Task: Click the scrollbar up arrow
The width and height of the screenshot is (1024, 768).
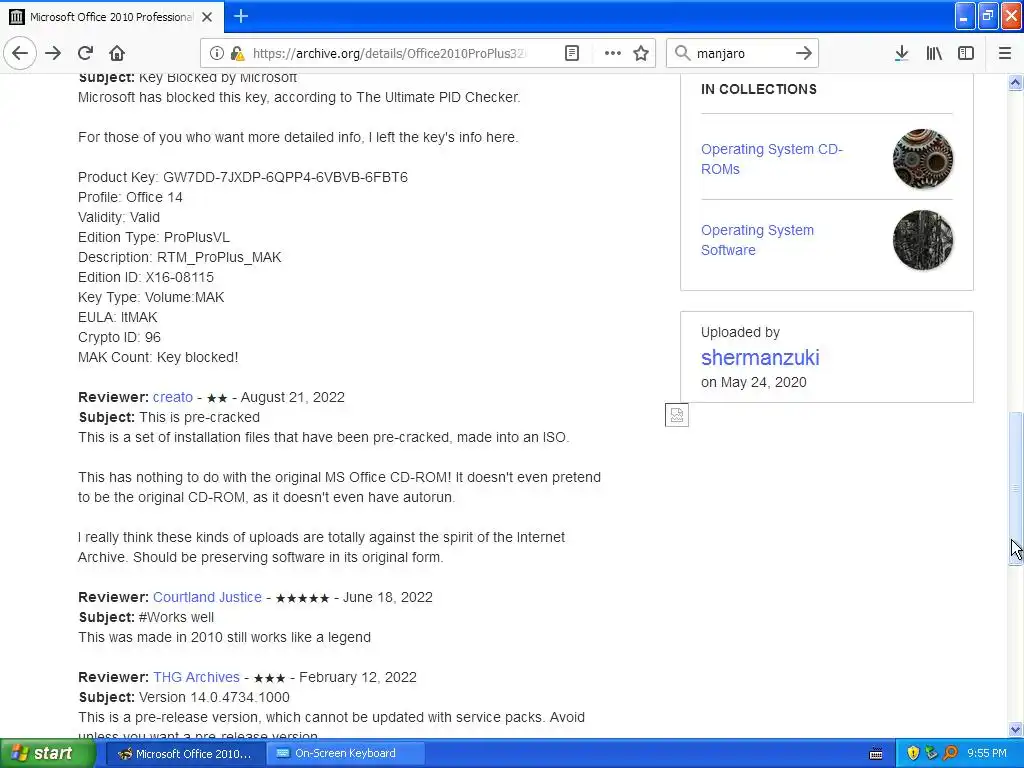Action: (1015, 82)
